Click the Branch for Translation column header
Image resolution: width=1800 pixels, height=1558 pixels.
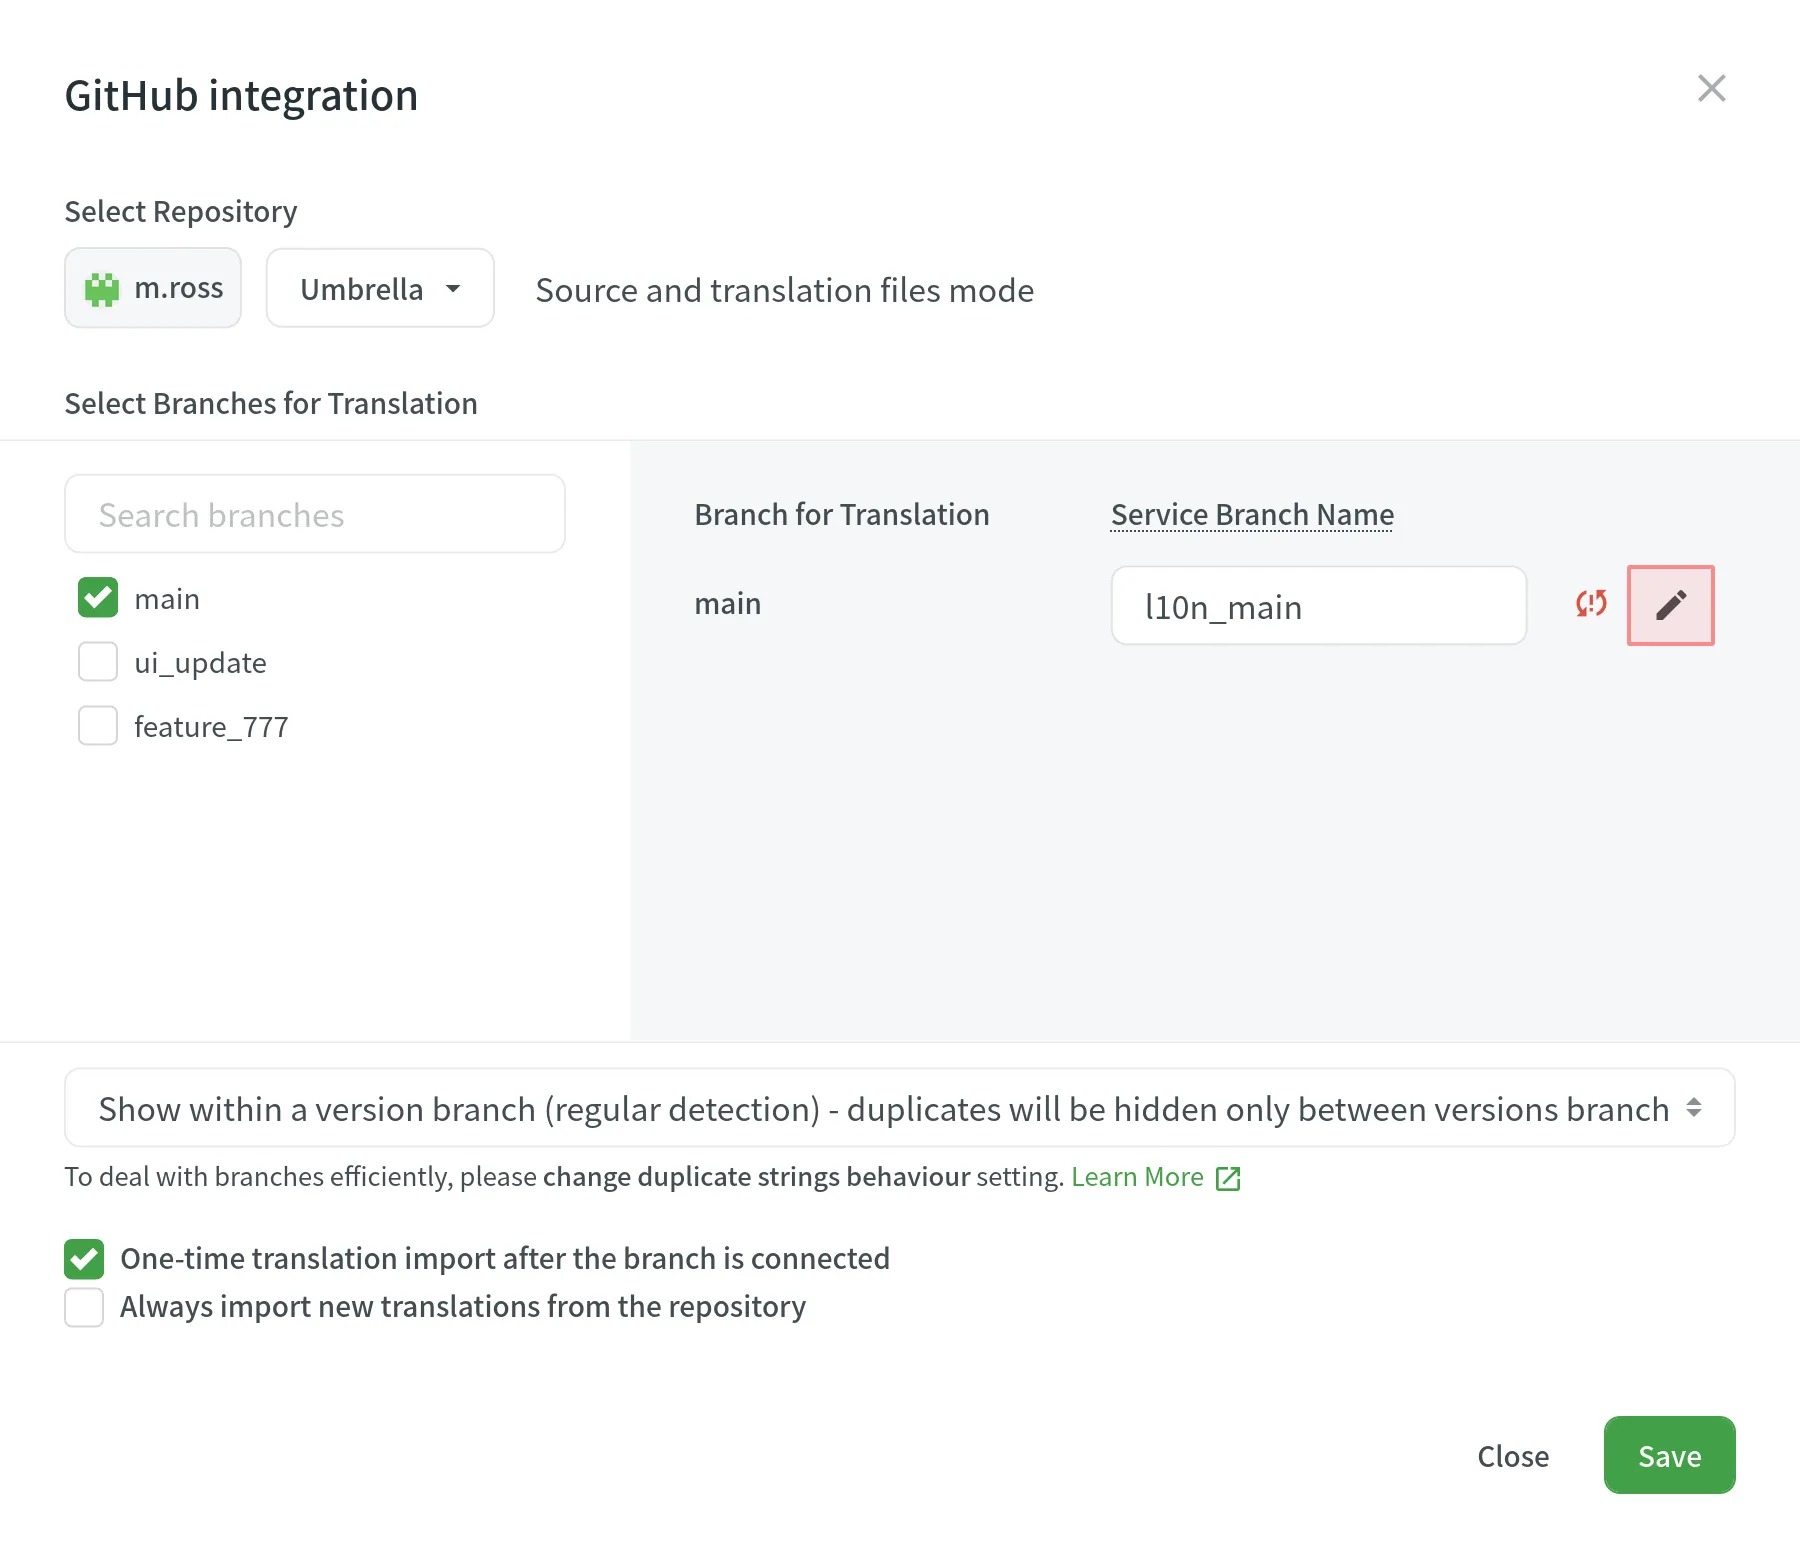[x=842, y=514]
